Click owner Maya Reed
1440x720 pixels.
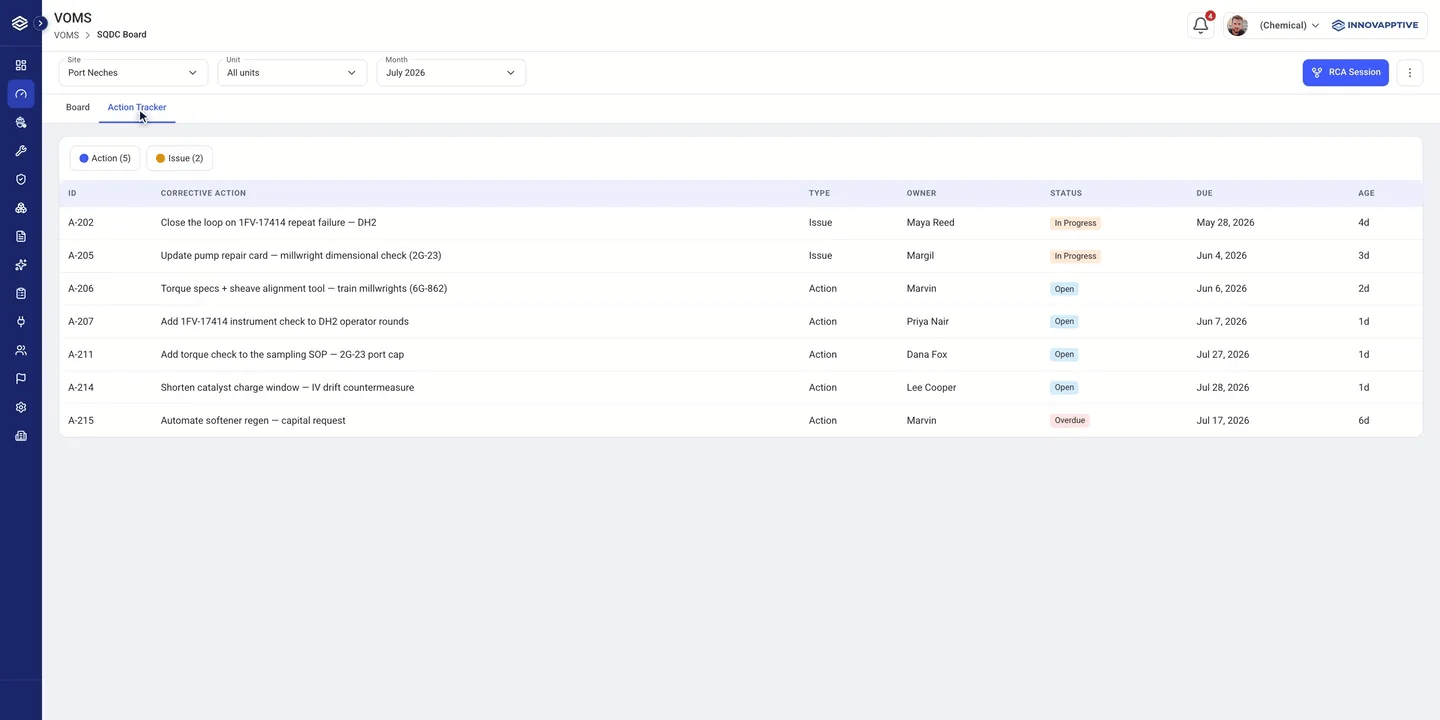coord(931,223)
